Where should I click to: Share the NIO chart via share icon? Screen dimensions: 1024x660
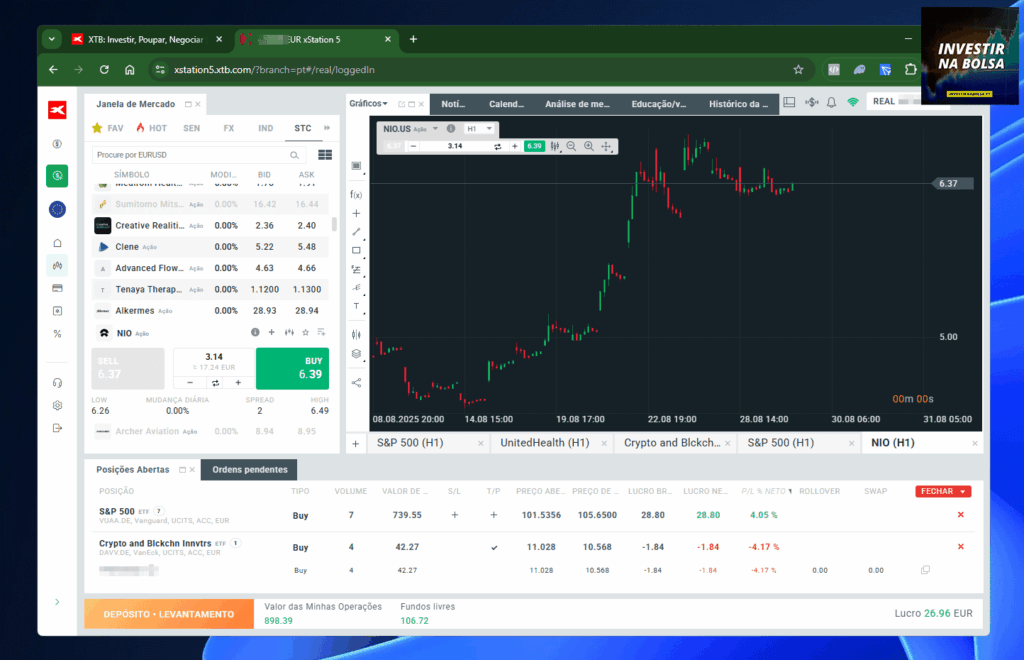pyautogui.click(x=356, y=383)
